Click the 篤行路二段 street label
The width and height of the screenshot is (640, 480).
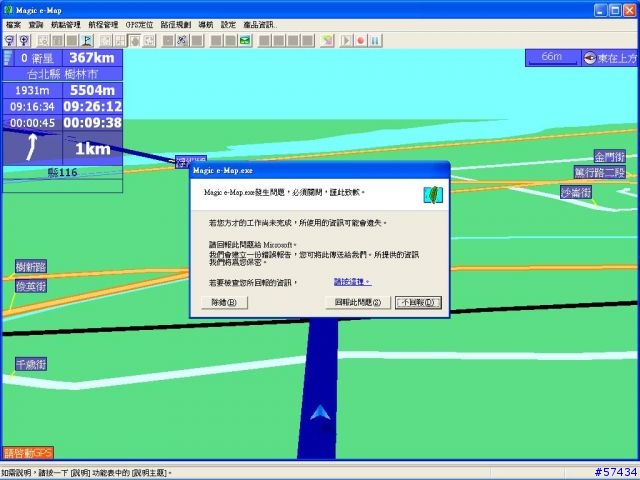(600, 172)
